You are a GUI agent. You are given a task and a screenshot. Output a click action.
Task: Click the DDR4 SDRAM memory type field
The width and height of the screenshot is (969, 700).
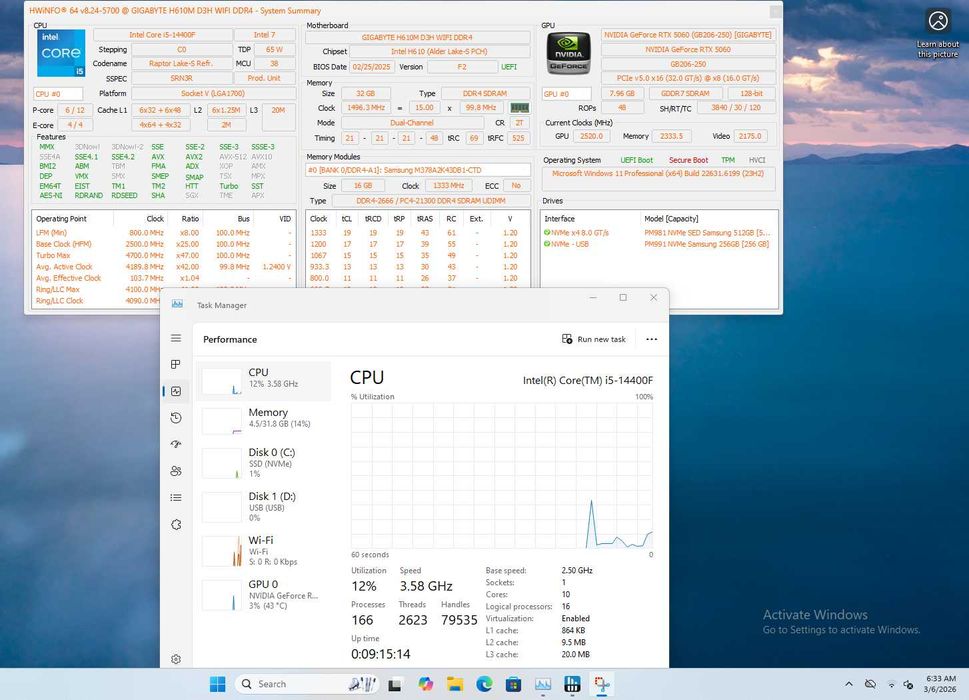tap(484, 93)
